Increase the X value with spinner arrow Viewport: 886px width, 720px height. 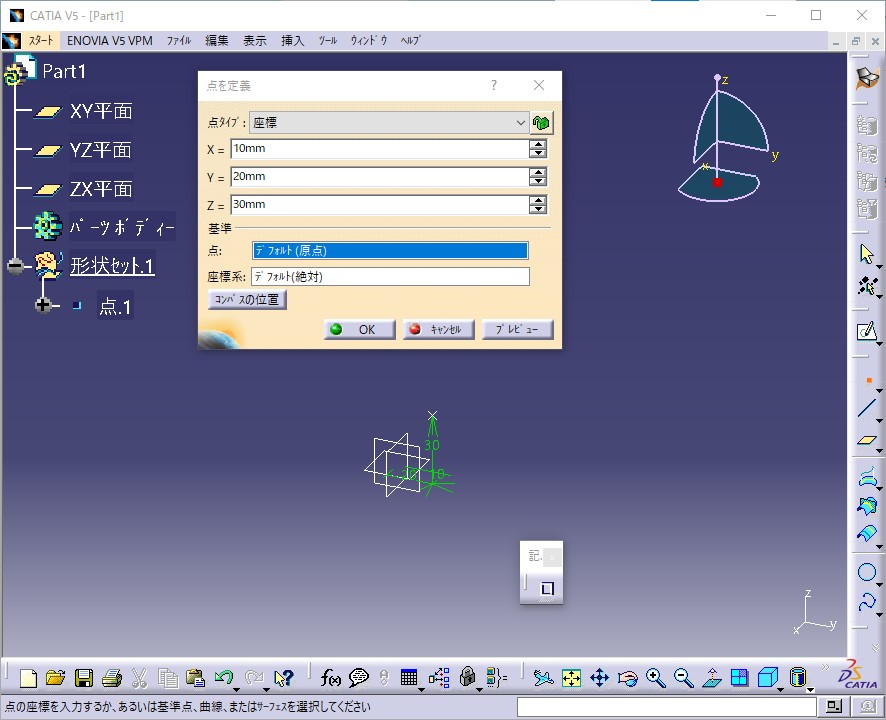point(538,144)
